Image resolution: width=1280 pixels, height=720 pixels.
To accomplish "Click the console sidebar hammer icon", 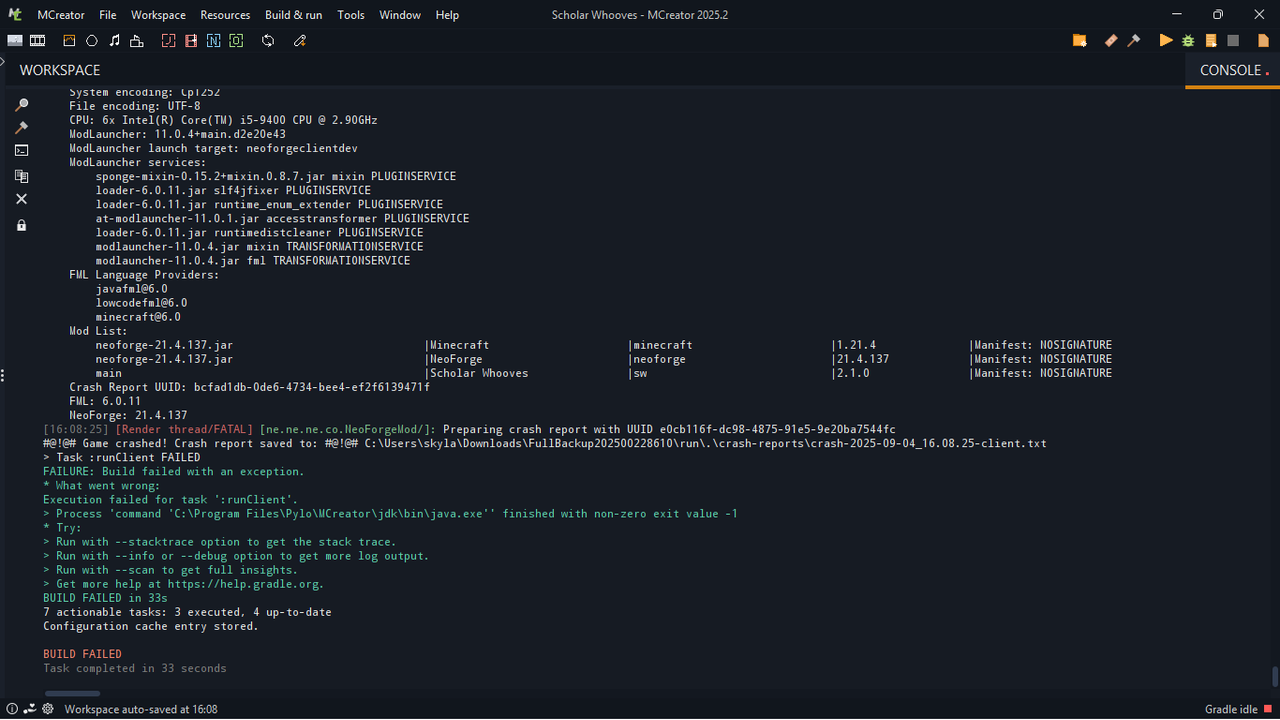I will pos(21,128).
